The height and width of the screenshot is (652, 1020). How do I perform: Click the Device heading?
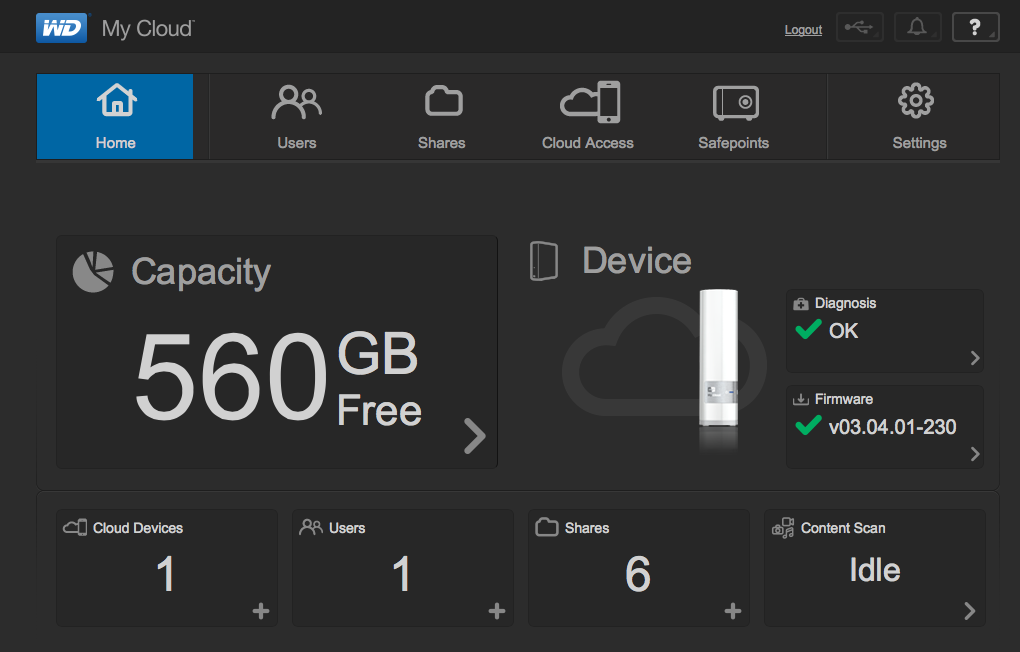tap(637, 261)
